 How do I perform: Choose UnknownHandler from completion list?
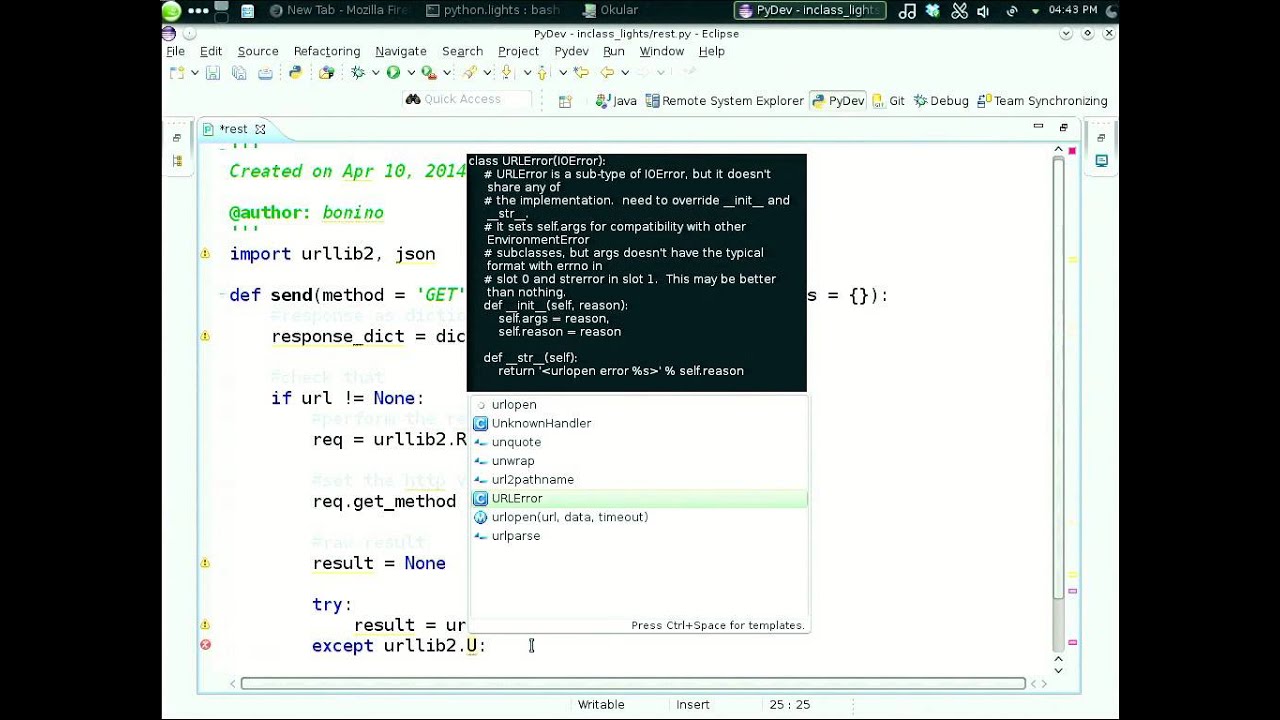pyautogui.click(x=639, y=423)
